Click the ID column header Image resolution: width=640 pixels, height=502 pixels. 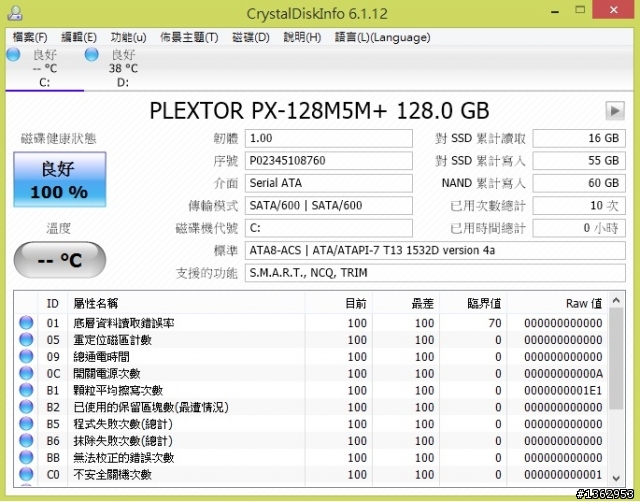[x=53, y=304]
